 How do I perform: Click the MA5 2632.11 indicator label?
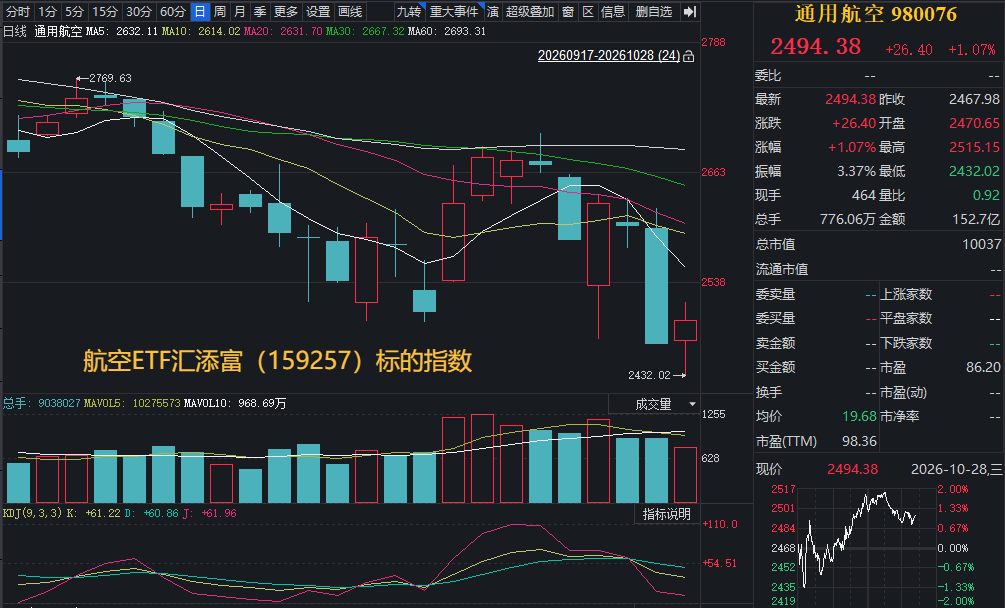pyautogui.click(x=122, y=31)
